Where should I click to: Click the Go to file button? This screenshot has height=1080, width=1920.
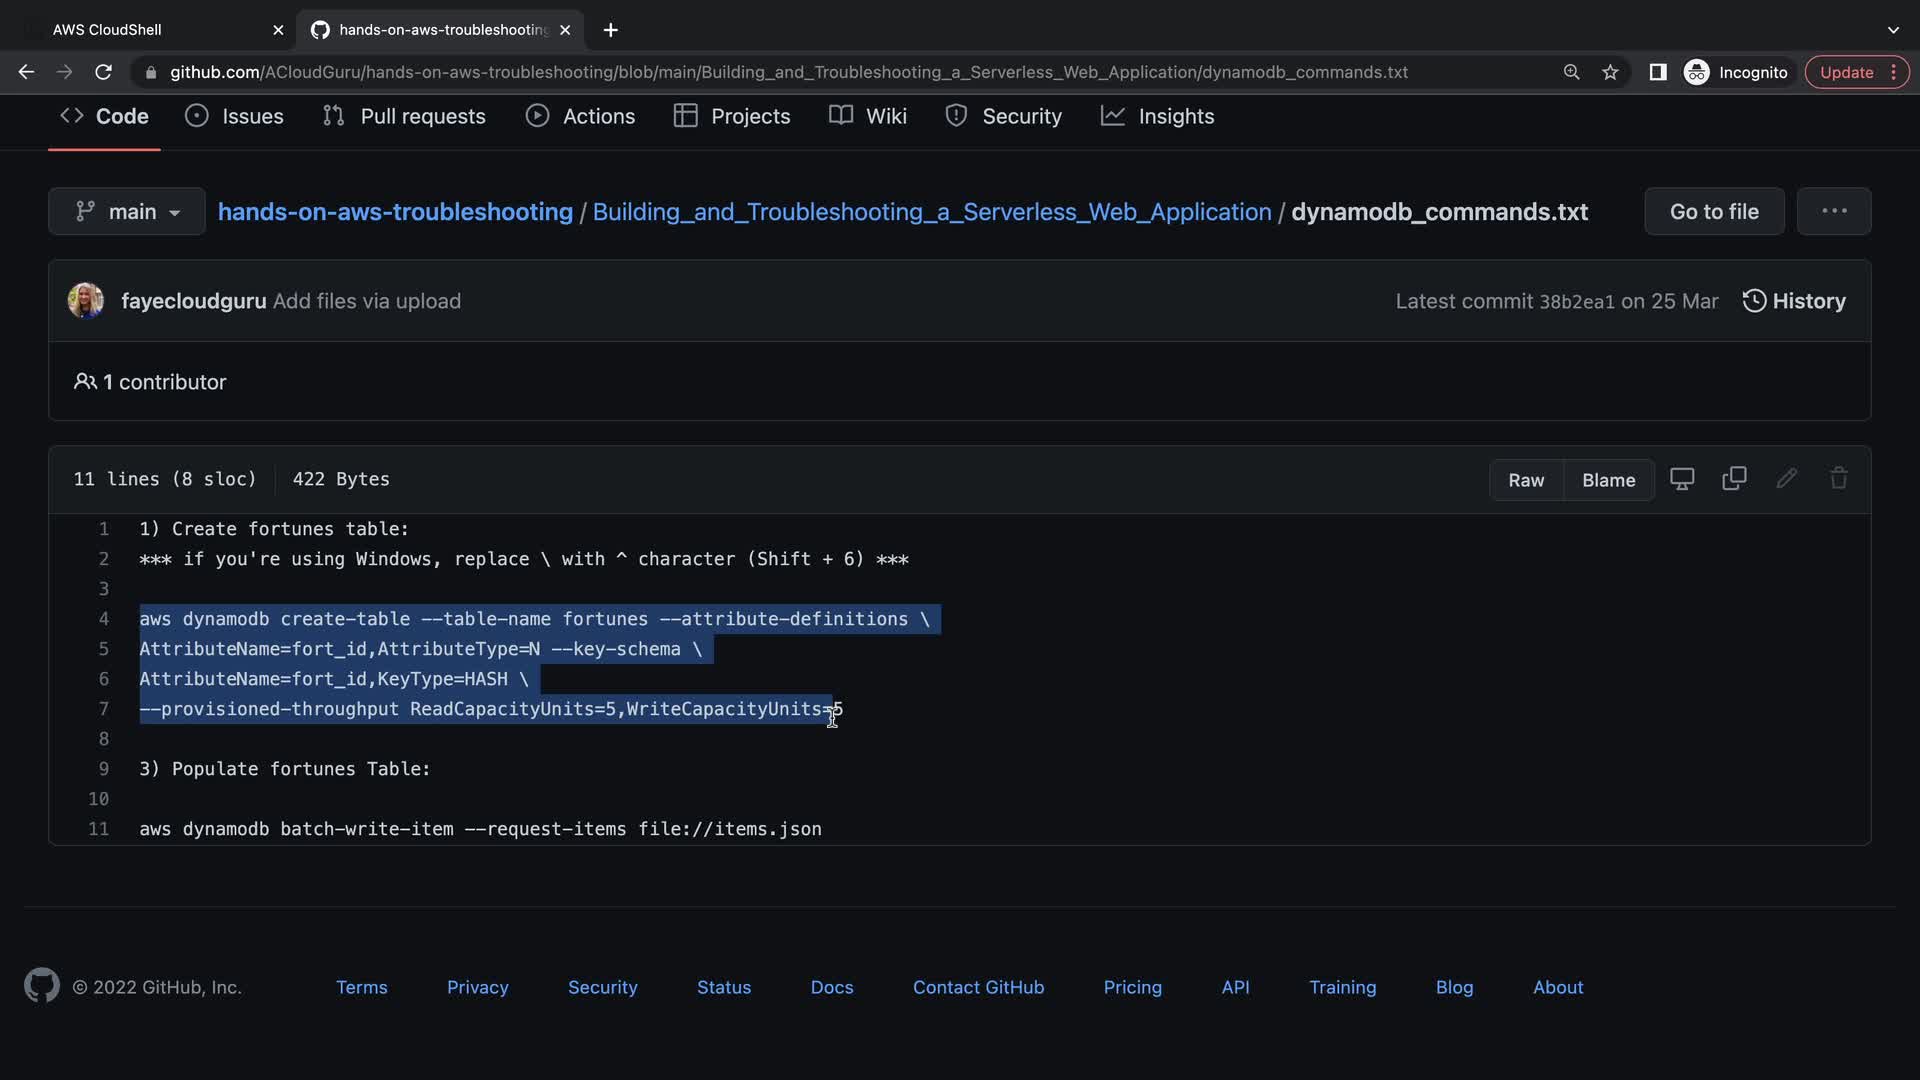tap(1713, 212)
